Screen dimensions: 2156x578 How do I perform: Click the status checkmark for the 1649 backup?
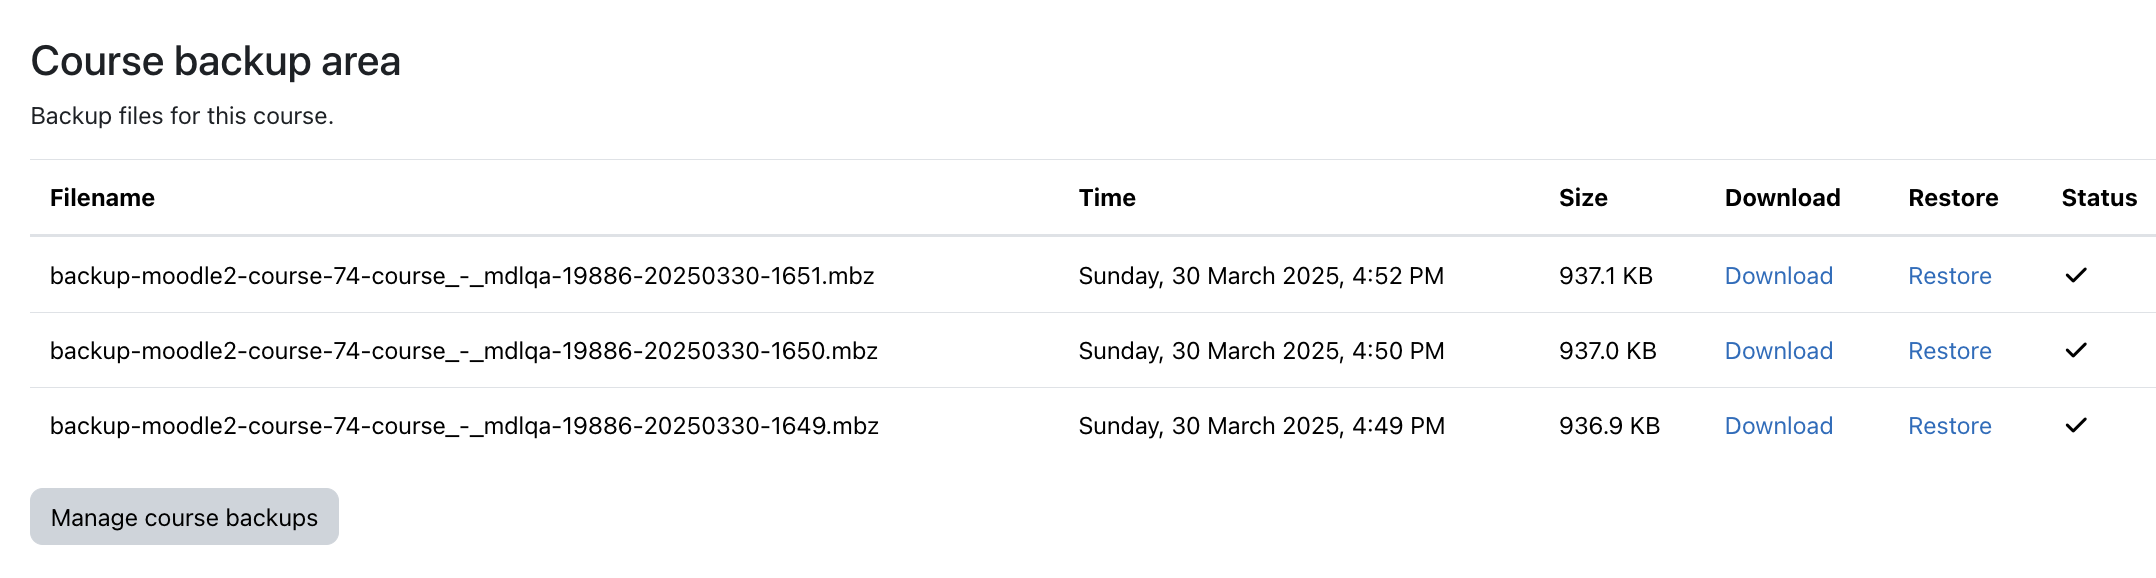click(x=2076, y=425)
